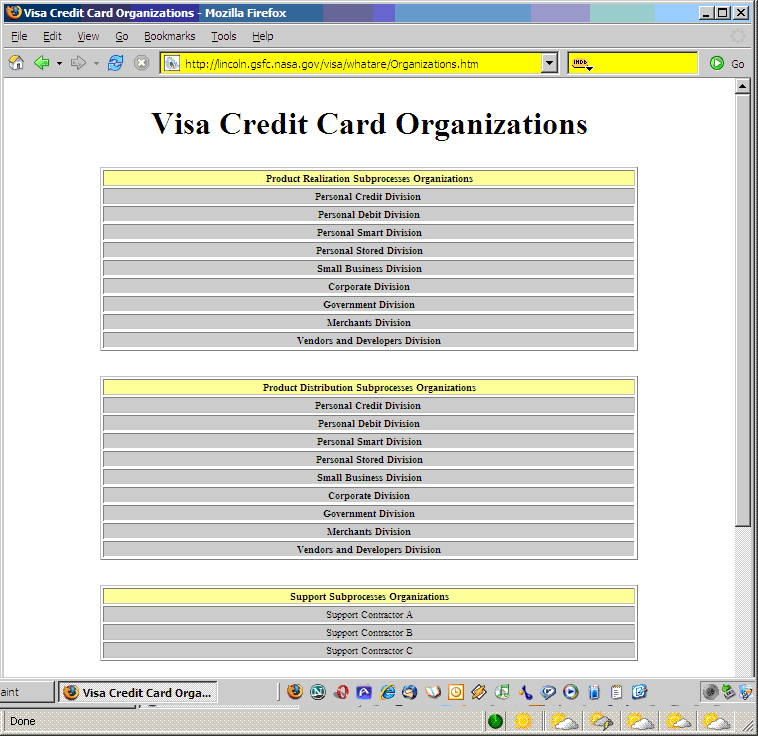This screenshot has width=758, height=736.
Task: Reload the page with the Refresh icon
Action: 116,63
